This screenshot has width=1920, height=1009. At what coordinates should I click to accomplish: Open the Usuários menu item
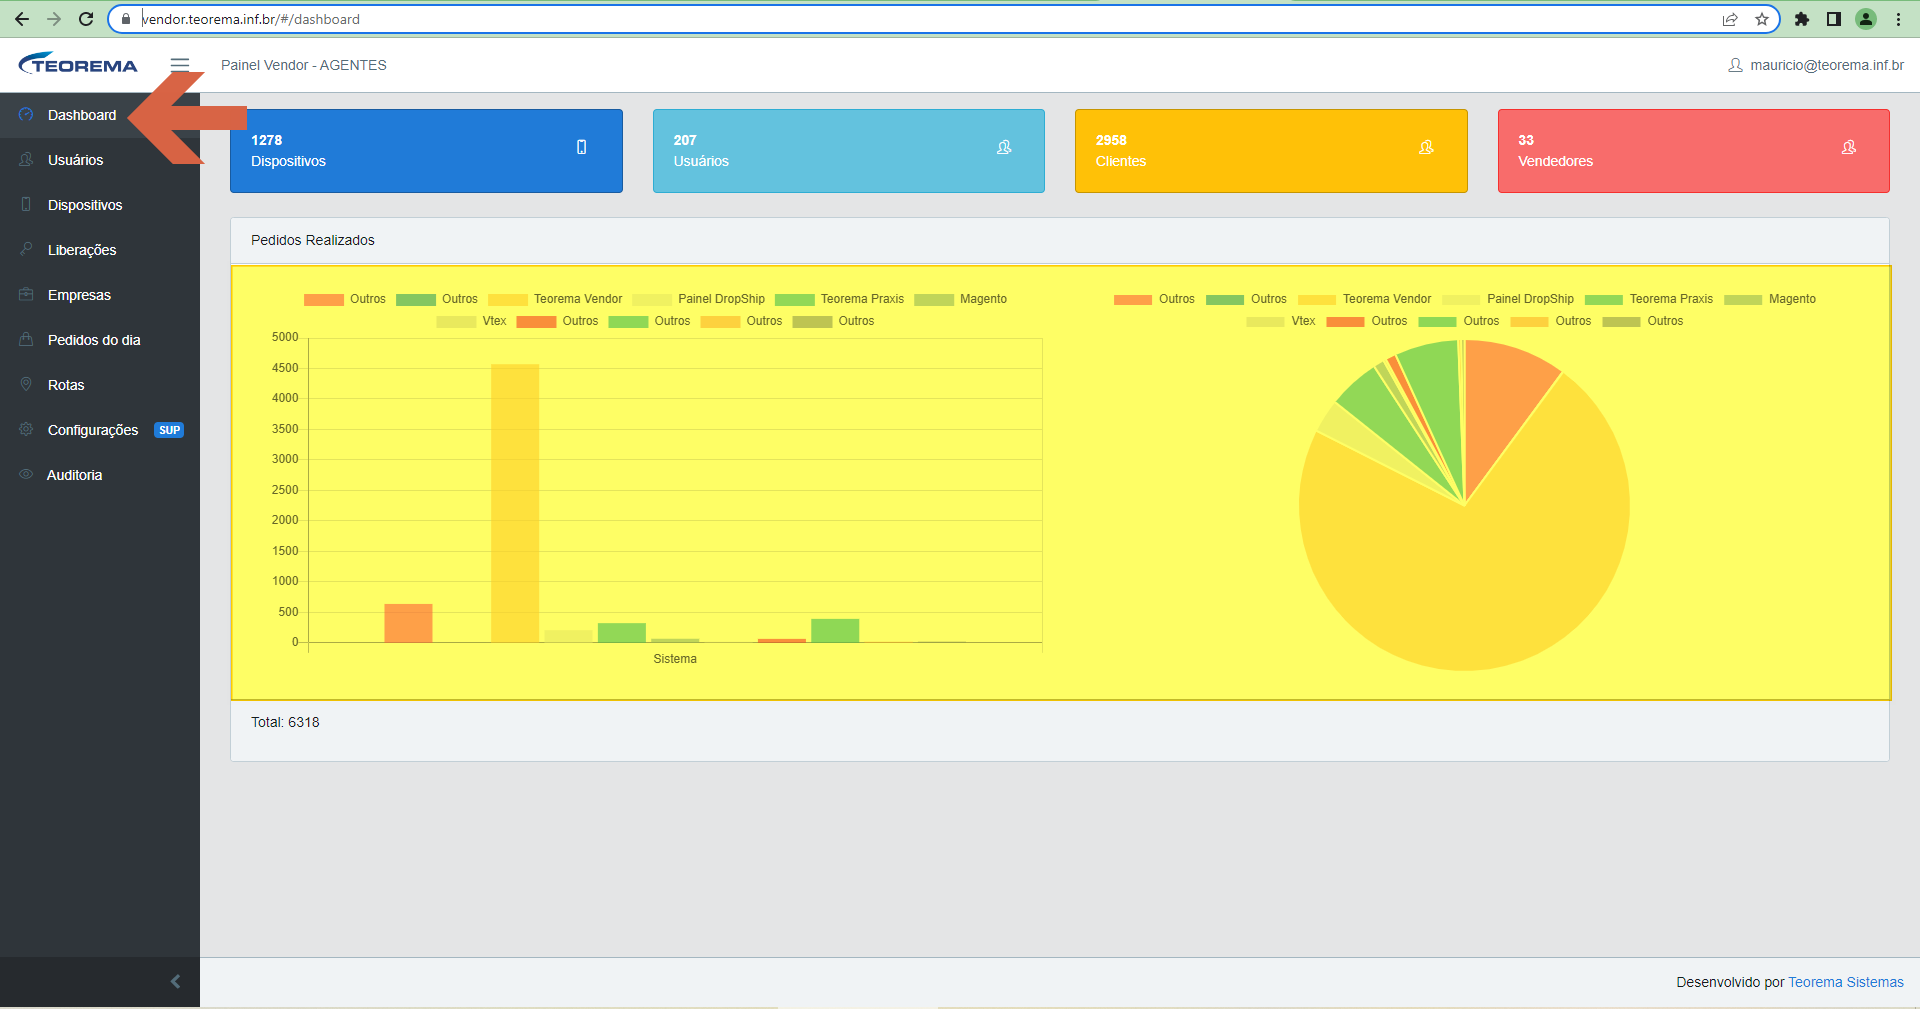(100, 160)
